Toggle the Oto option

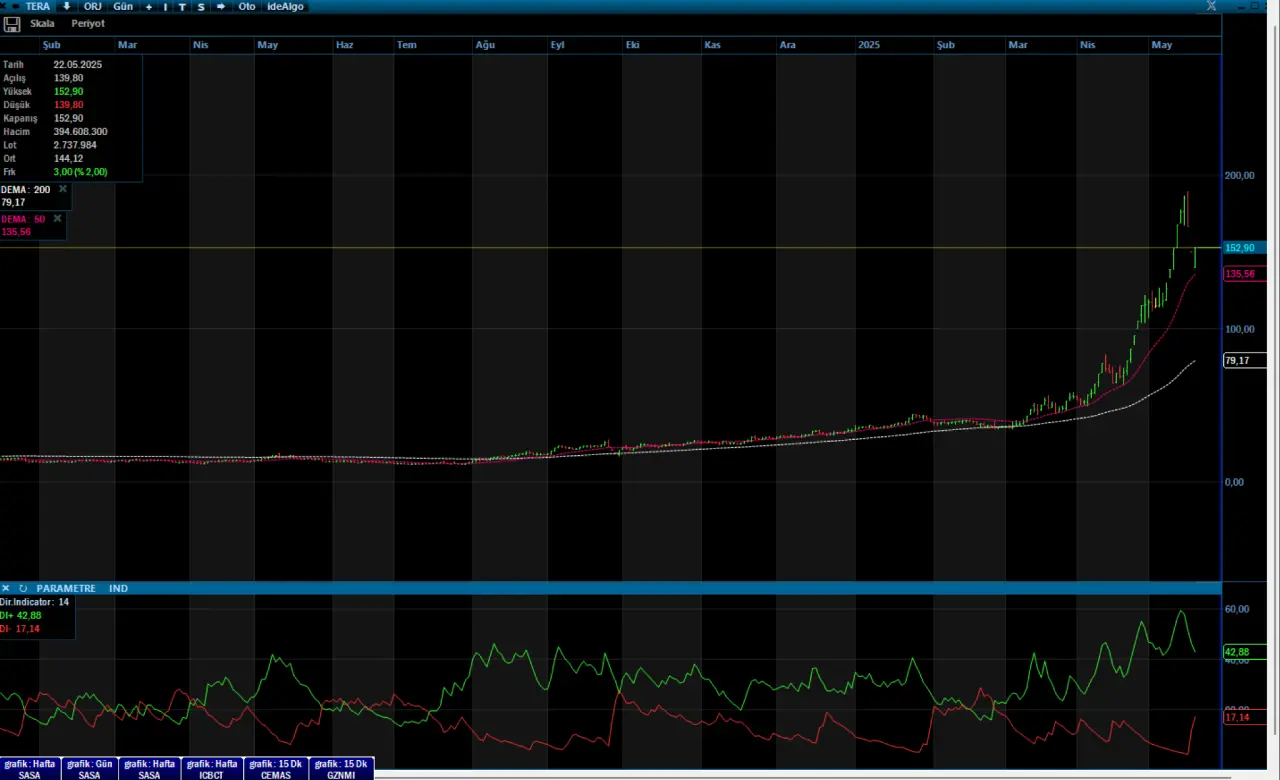[x=246, y=6]
